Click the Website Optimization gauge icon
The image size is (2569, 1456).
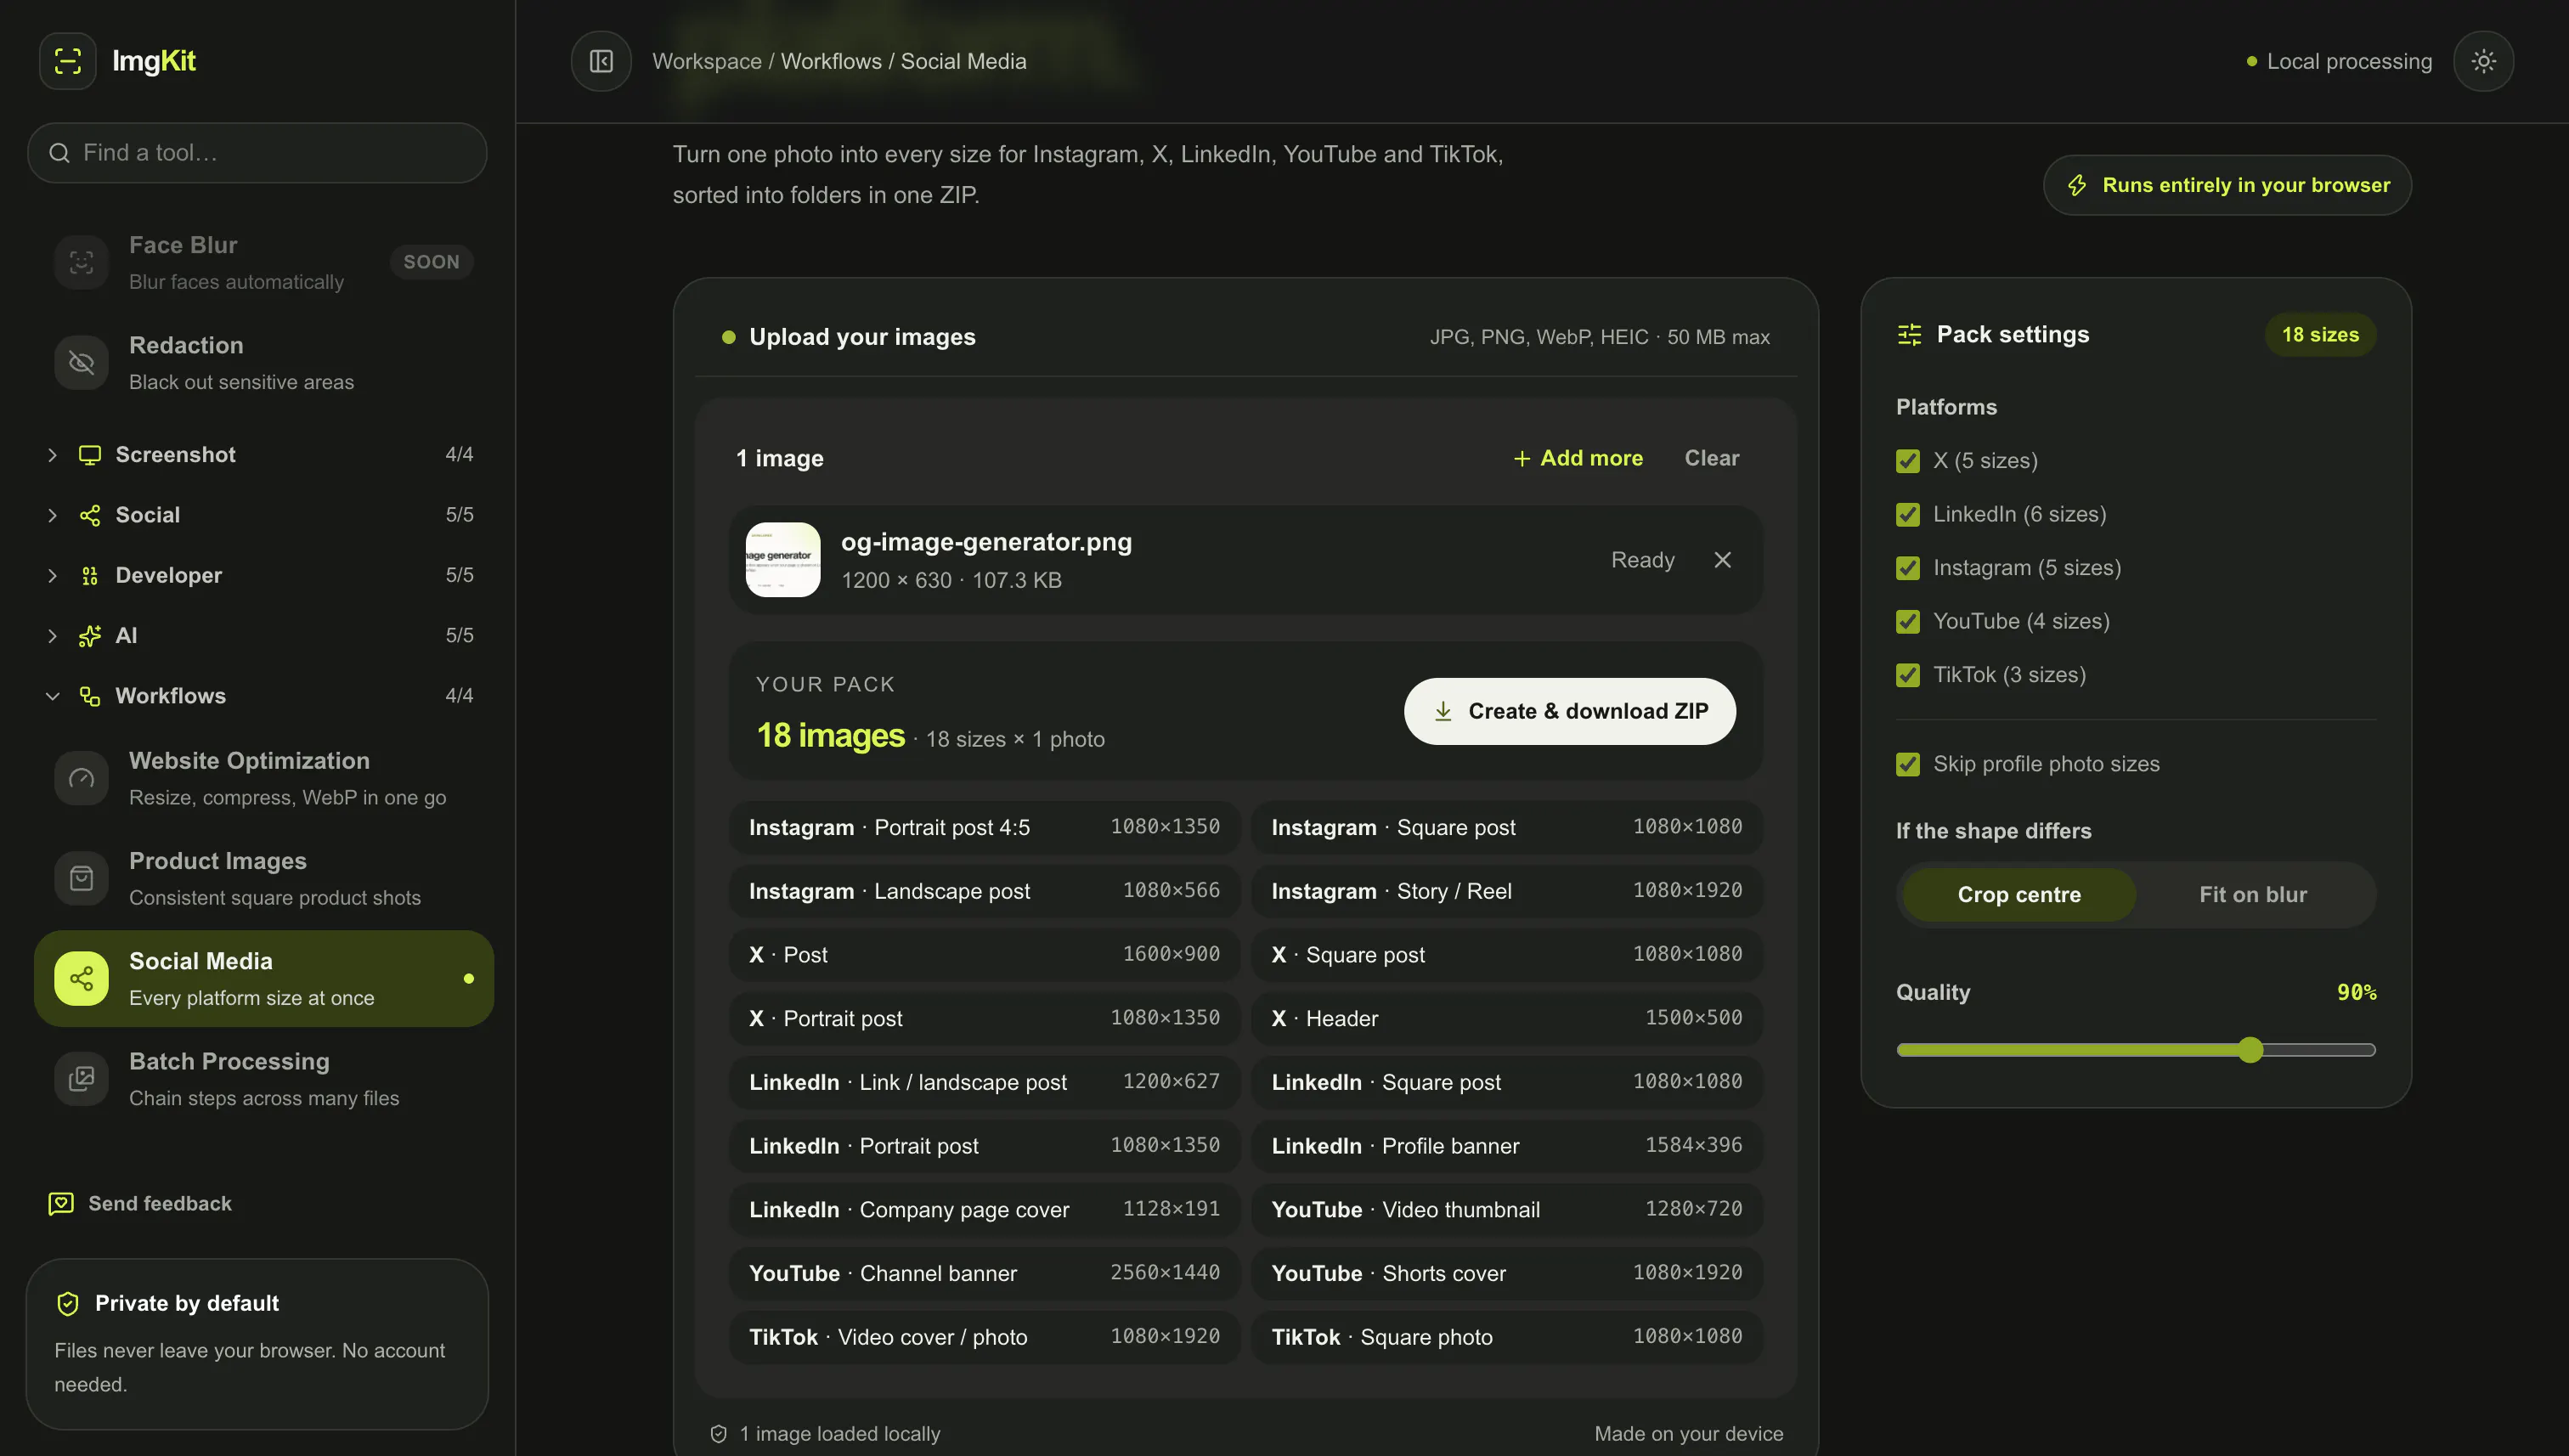tap(81, 778)
